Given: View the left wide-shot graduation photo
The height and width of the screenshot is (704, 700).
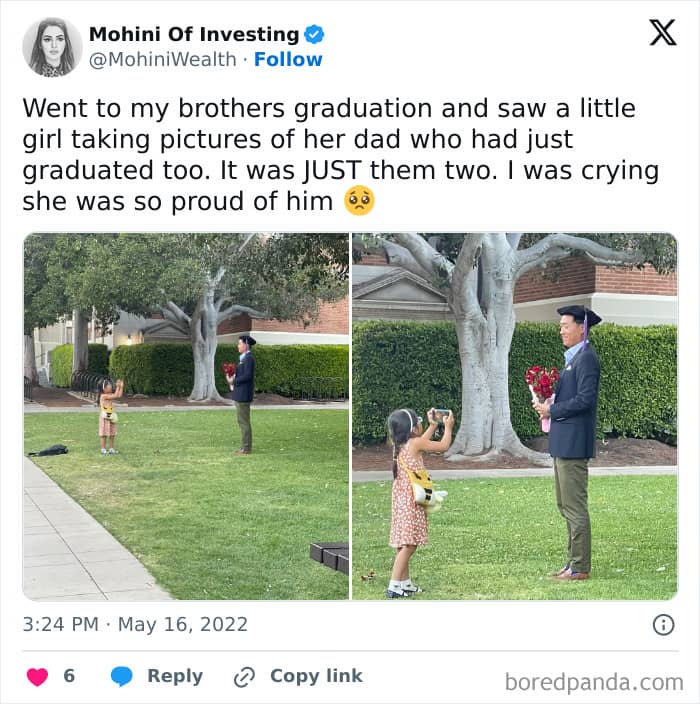Looking at the screenshot, I should 186,416.
